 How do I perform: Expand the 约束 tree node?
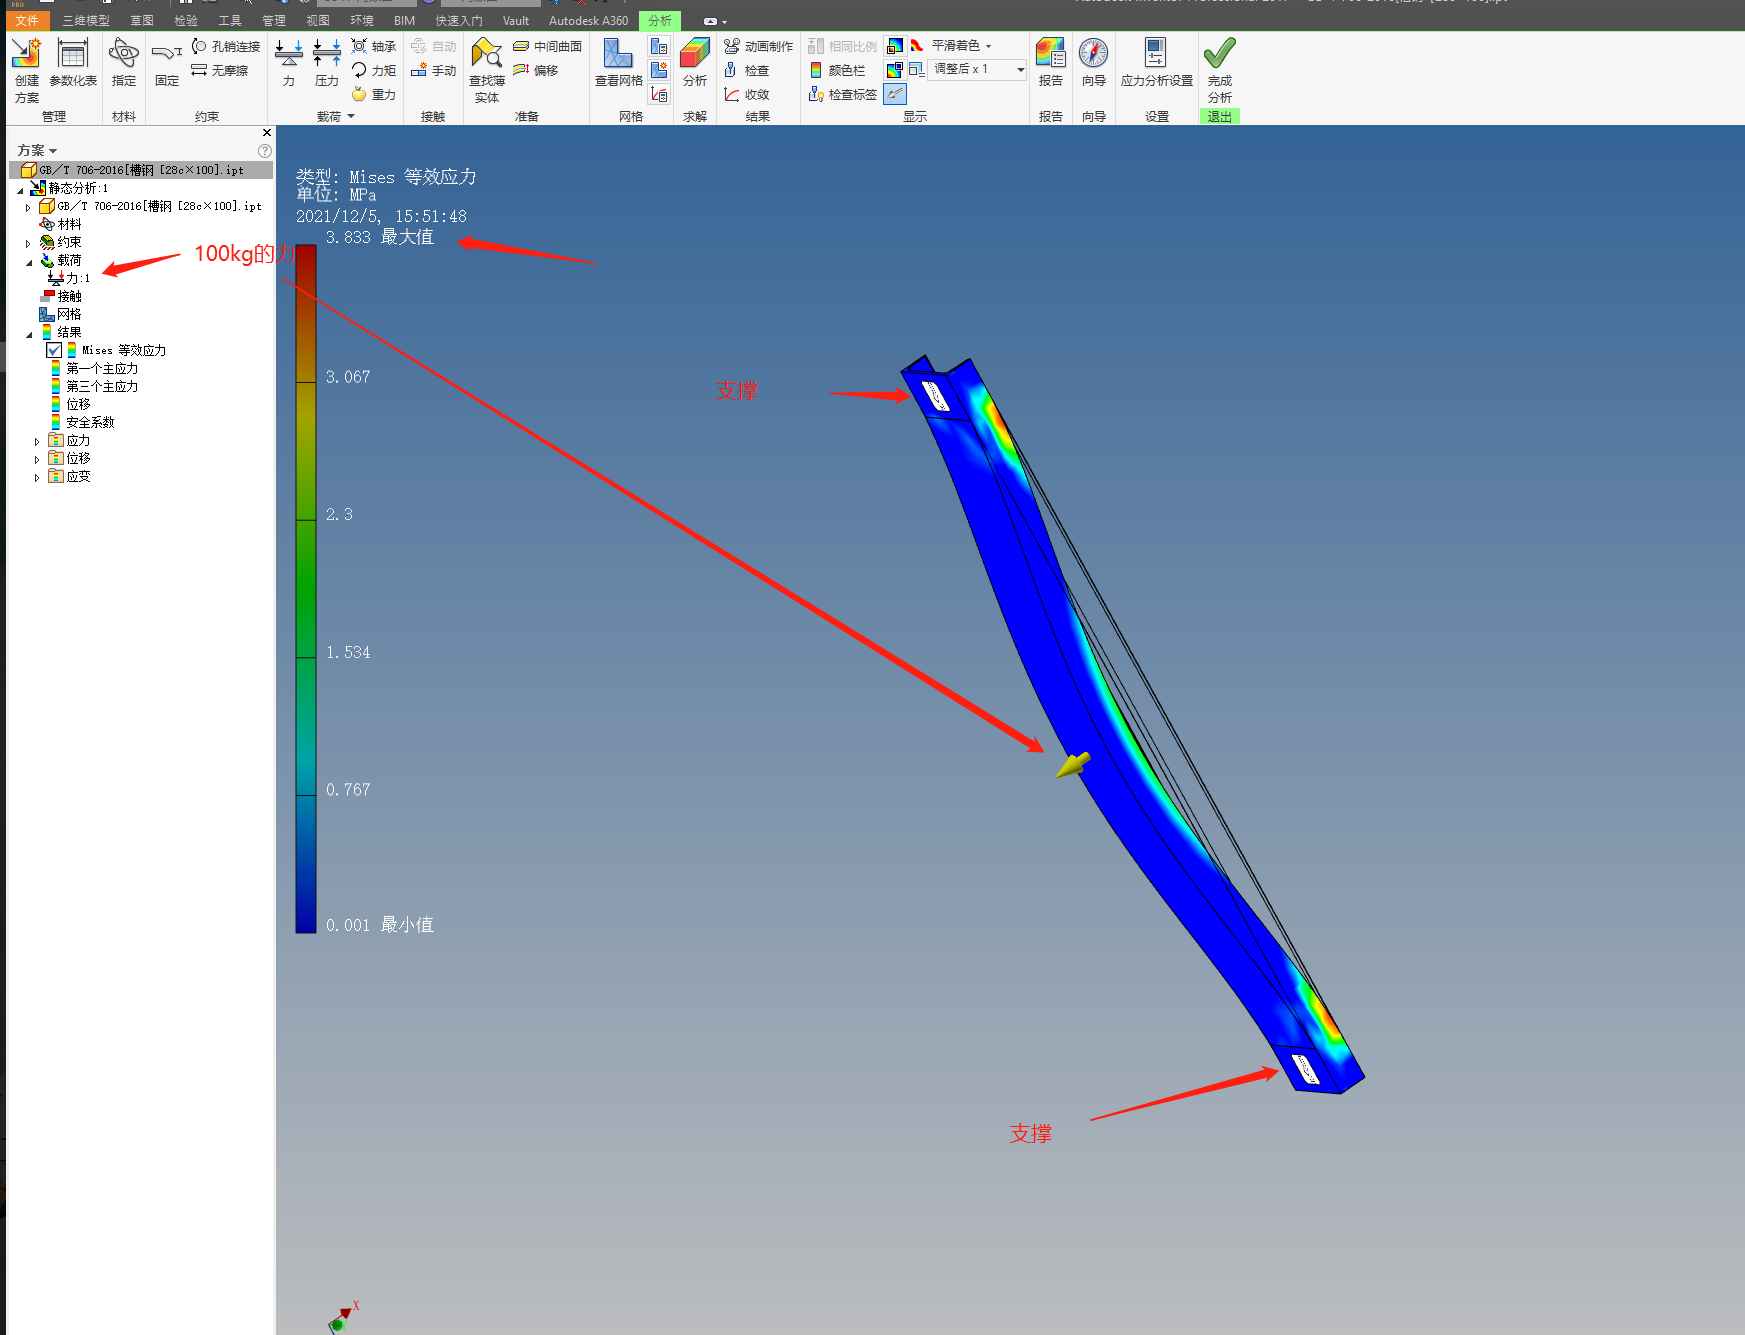28,243
